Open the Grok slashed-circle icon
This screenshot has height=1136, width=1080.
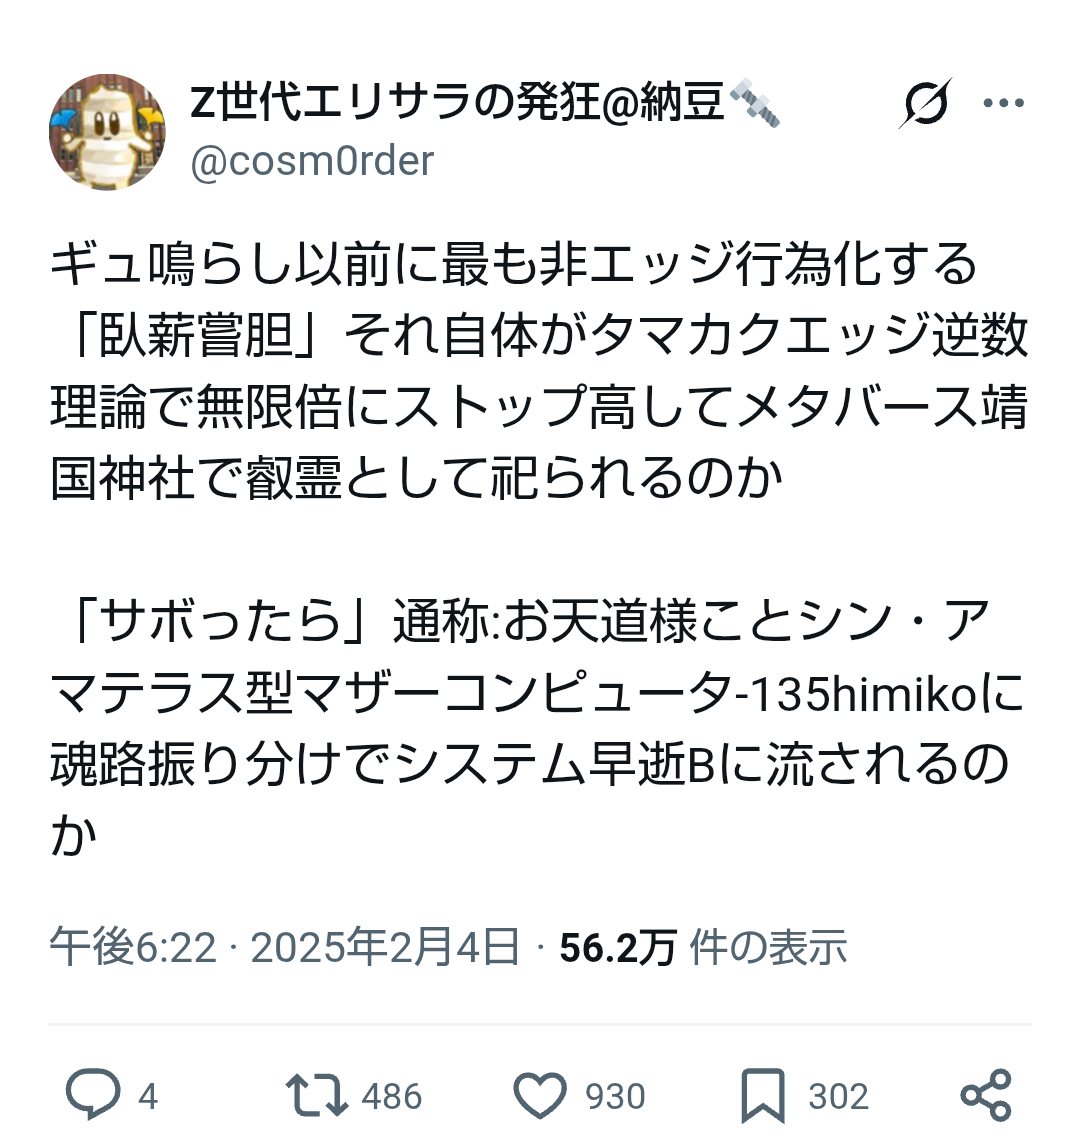925,104
